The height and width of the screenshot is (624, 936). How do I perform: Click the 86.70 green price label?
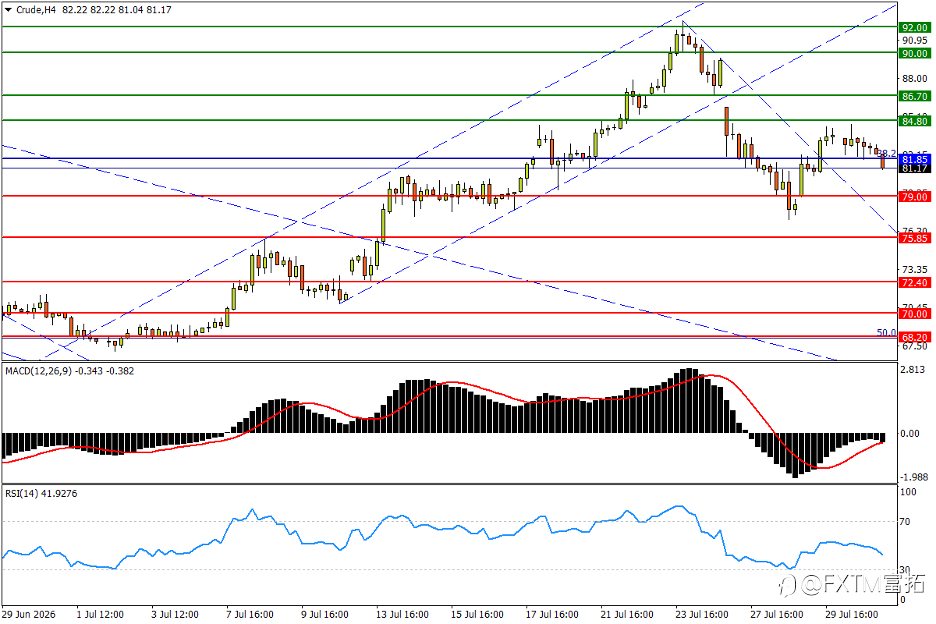(x=914, y=96)
